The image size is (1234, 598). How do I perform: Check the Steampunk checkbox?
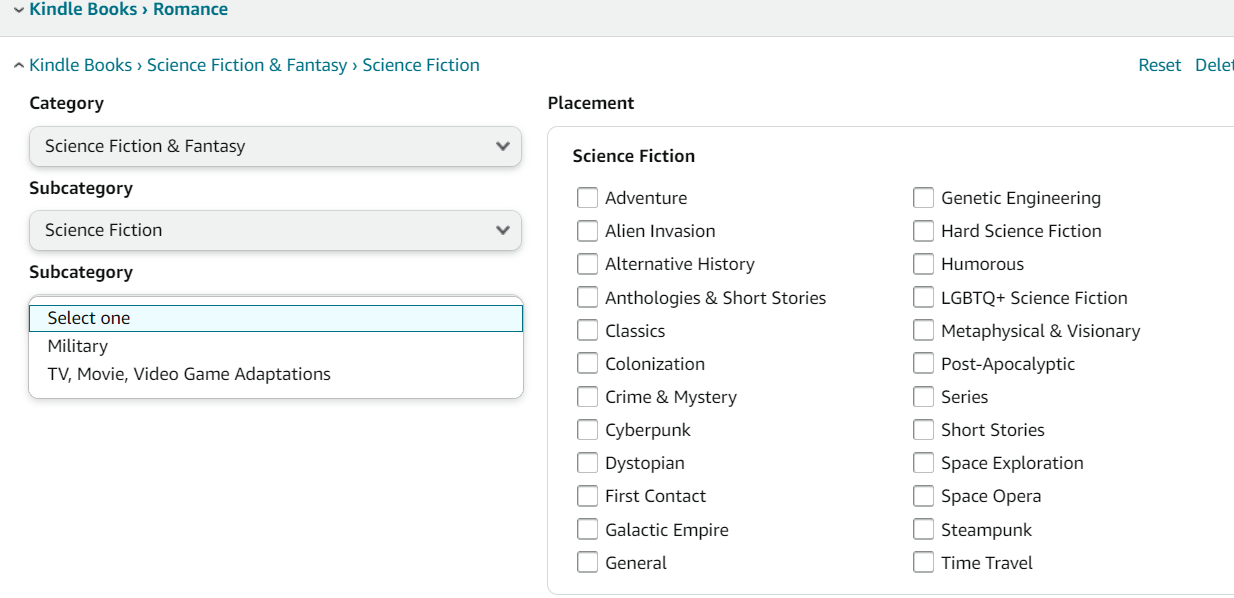pos(923,530)
